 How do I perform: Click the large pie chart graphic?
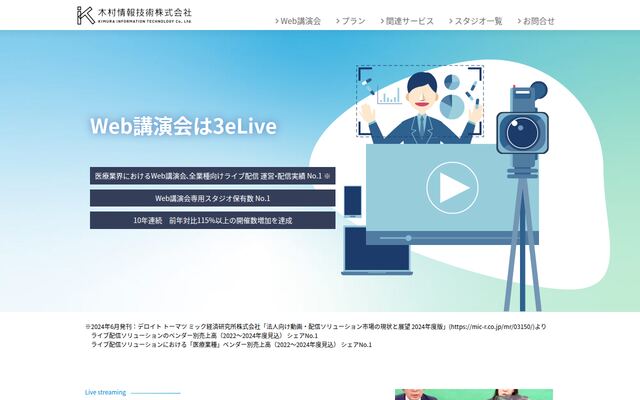(x=452, y=106)
